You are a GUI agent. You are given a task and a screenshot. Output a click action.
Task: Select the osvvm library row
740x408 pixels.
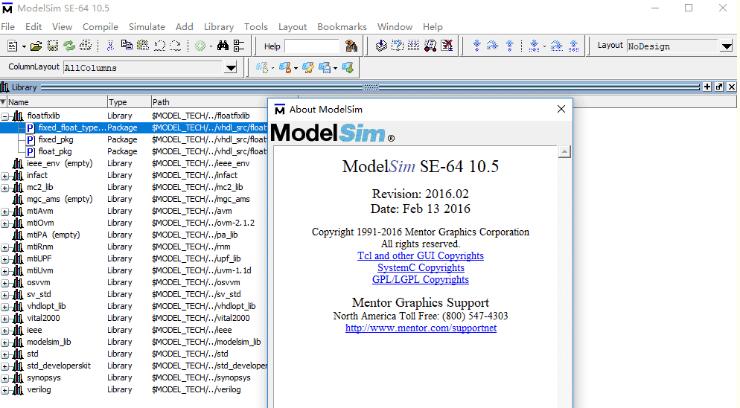point(134,282)
